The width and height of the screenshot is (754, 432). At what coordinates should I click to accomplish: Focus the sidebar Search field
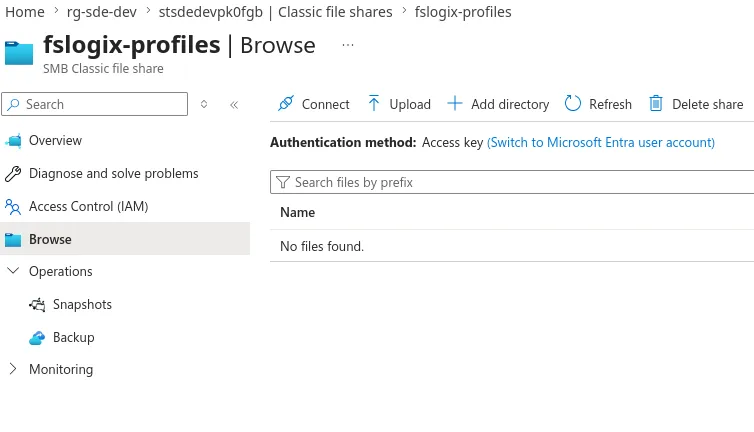pos(94,104)
